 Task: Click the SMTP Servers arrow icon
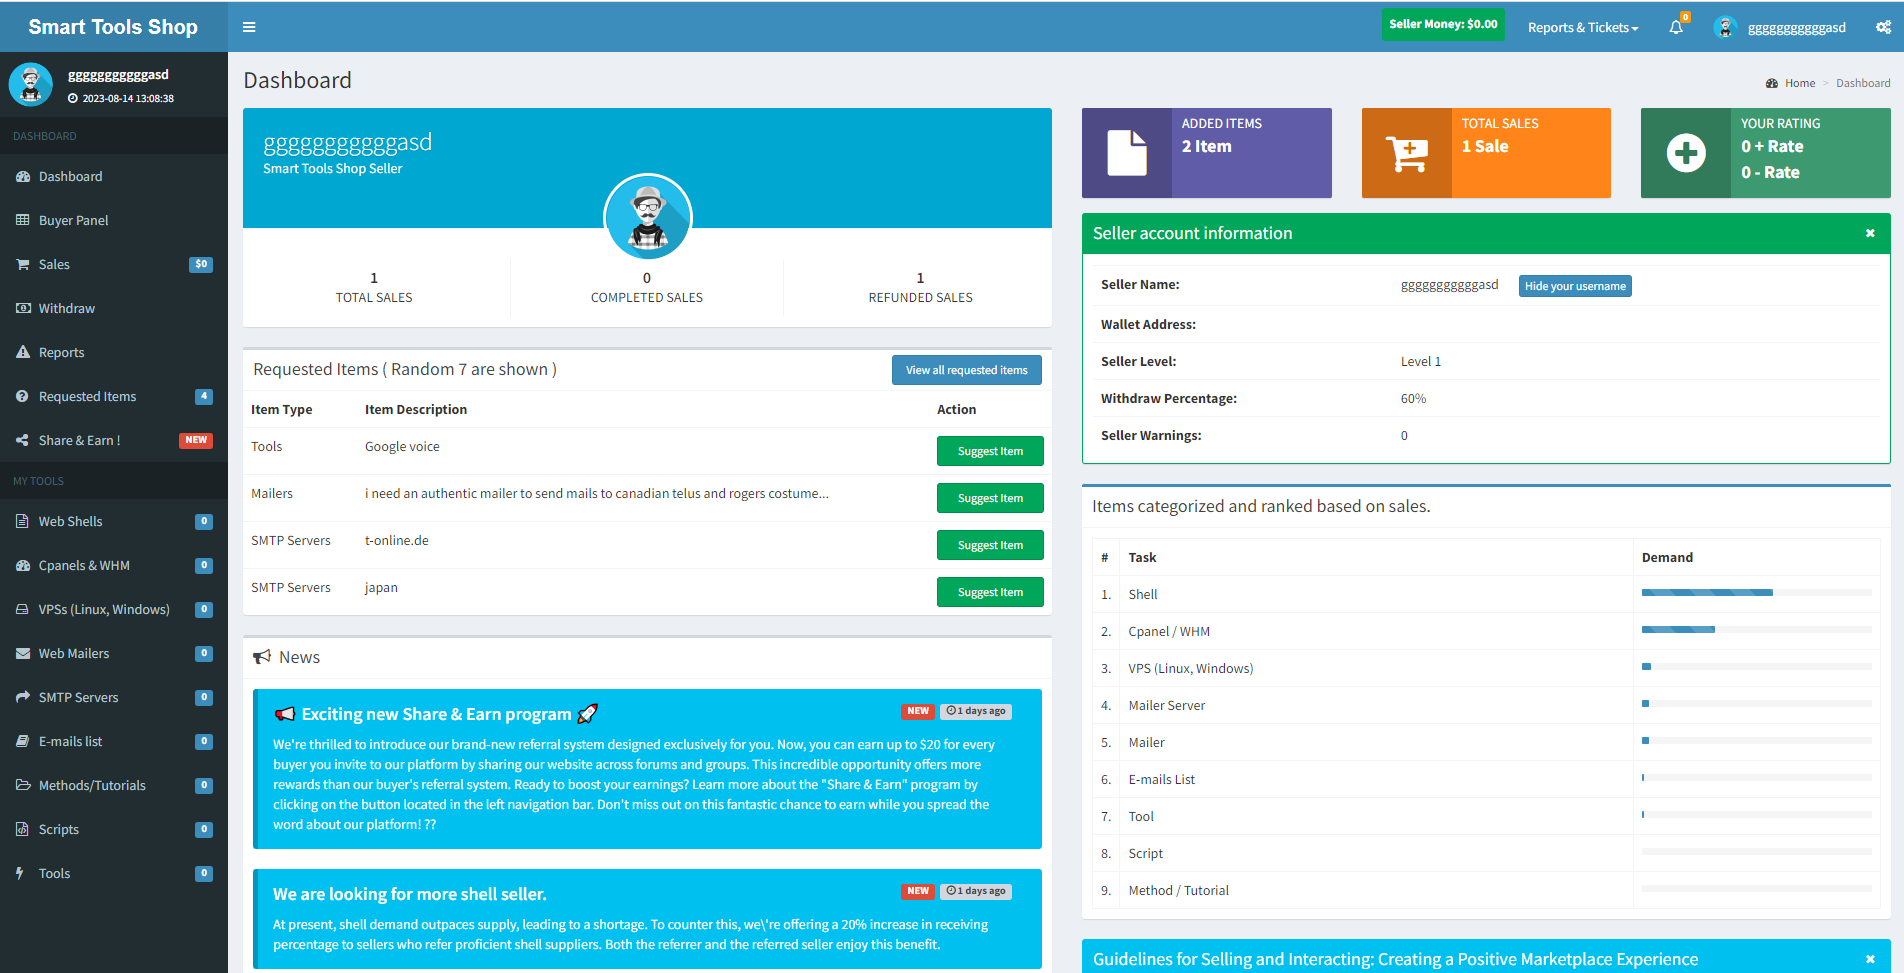coord(23,697)
